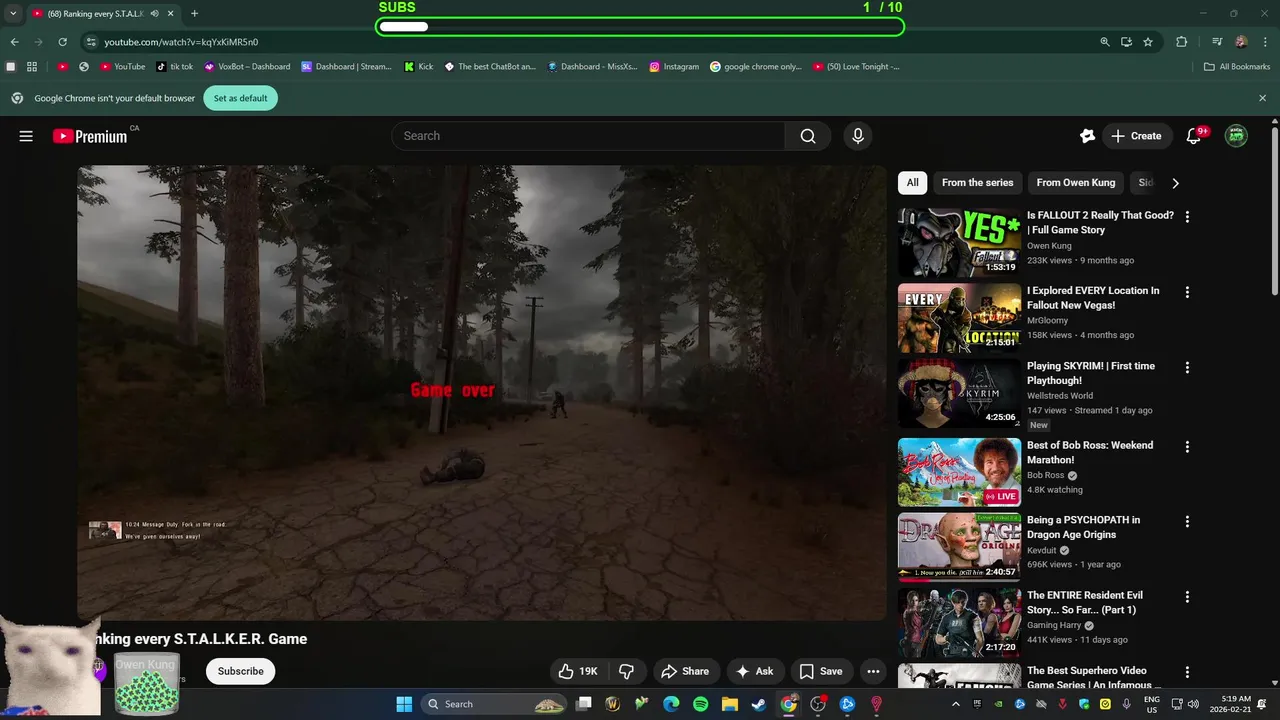
Task: Go to YouTube Premium home logo
Action: 90,136
